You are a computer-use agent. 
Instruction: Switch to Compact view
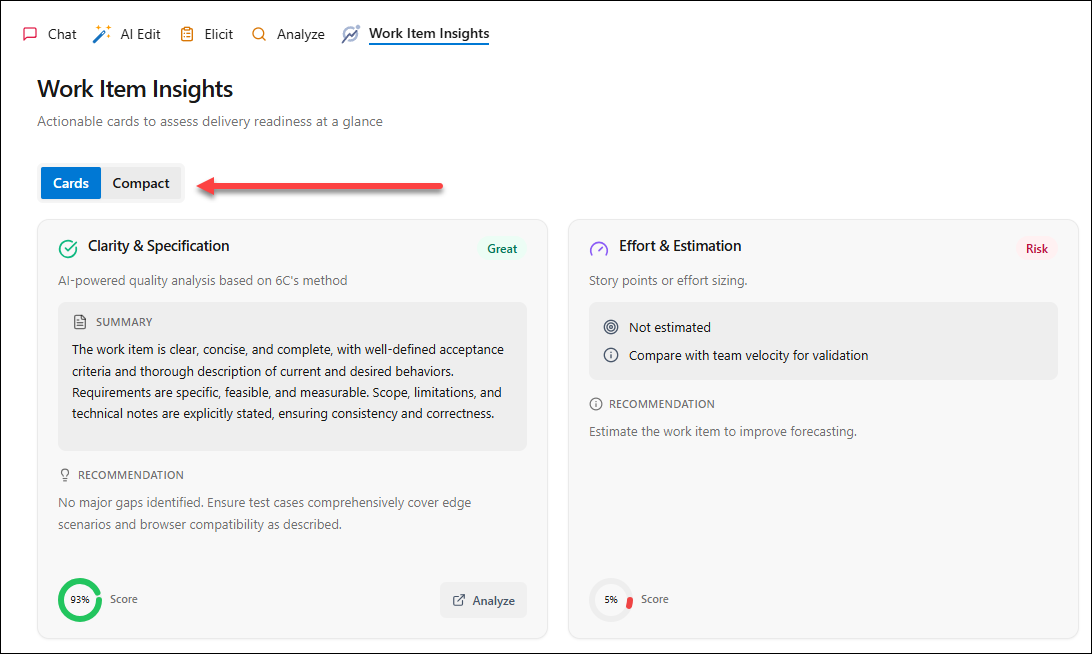coord(141,183)
